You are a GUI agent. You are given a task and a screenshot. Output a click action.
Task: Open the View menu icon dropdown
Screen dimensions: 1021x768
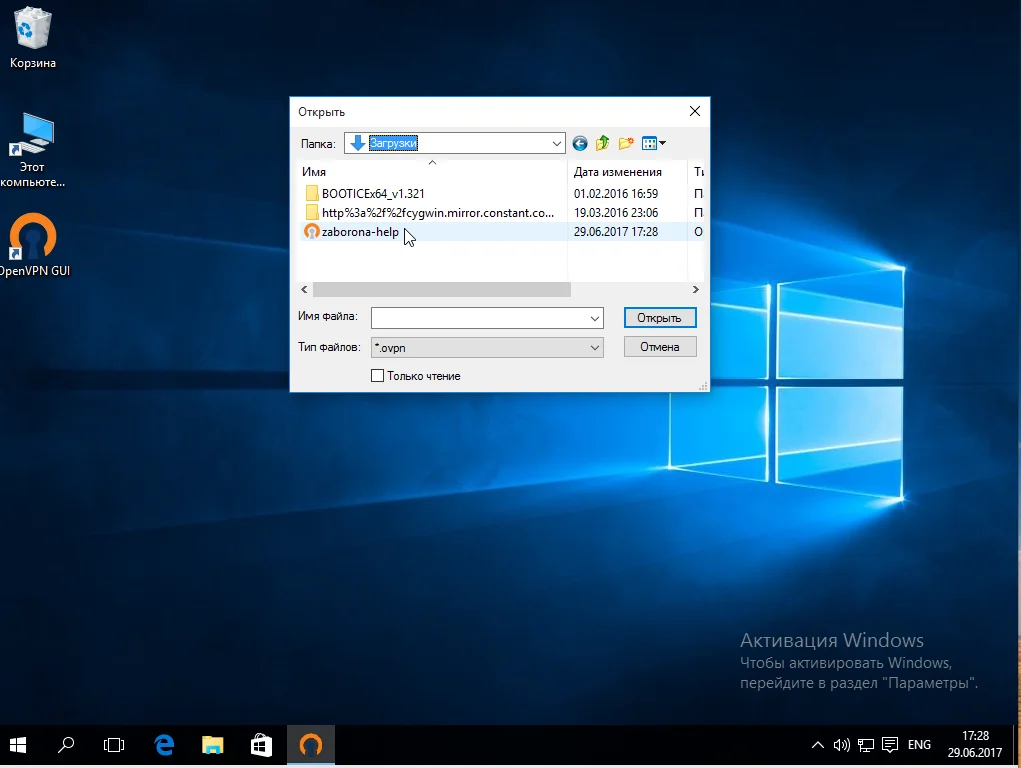tap(653, 143)
